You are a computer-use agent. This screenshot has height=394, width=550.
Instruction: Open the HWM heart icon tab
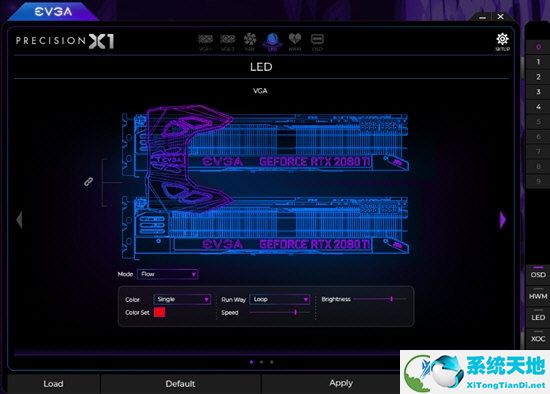point(295,42)
